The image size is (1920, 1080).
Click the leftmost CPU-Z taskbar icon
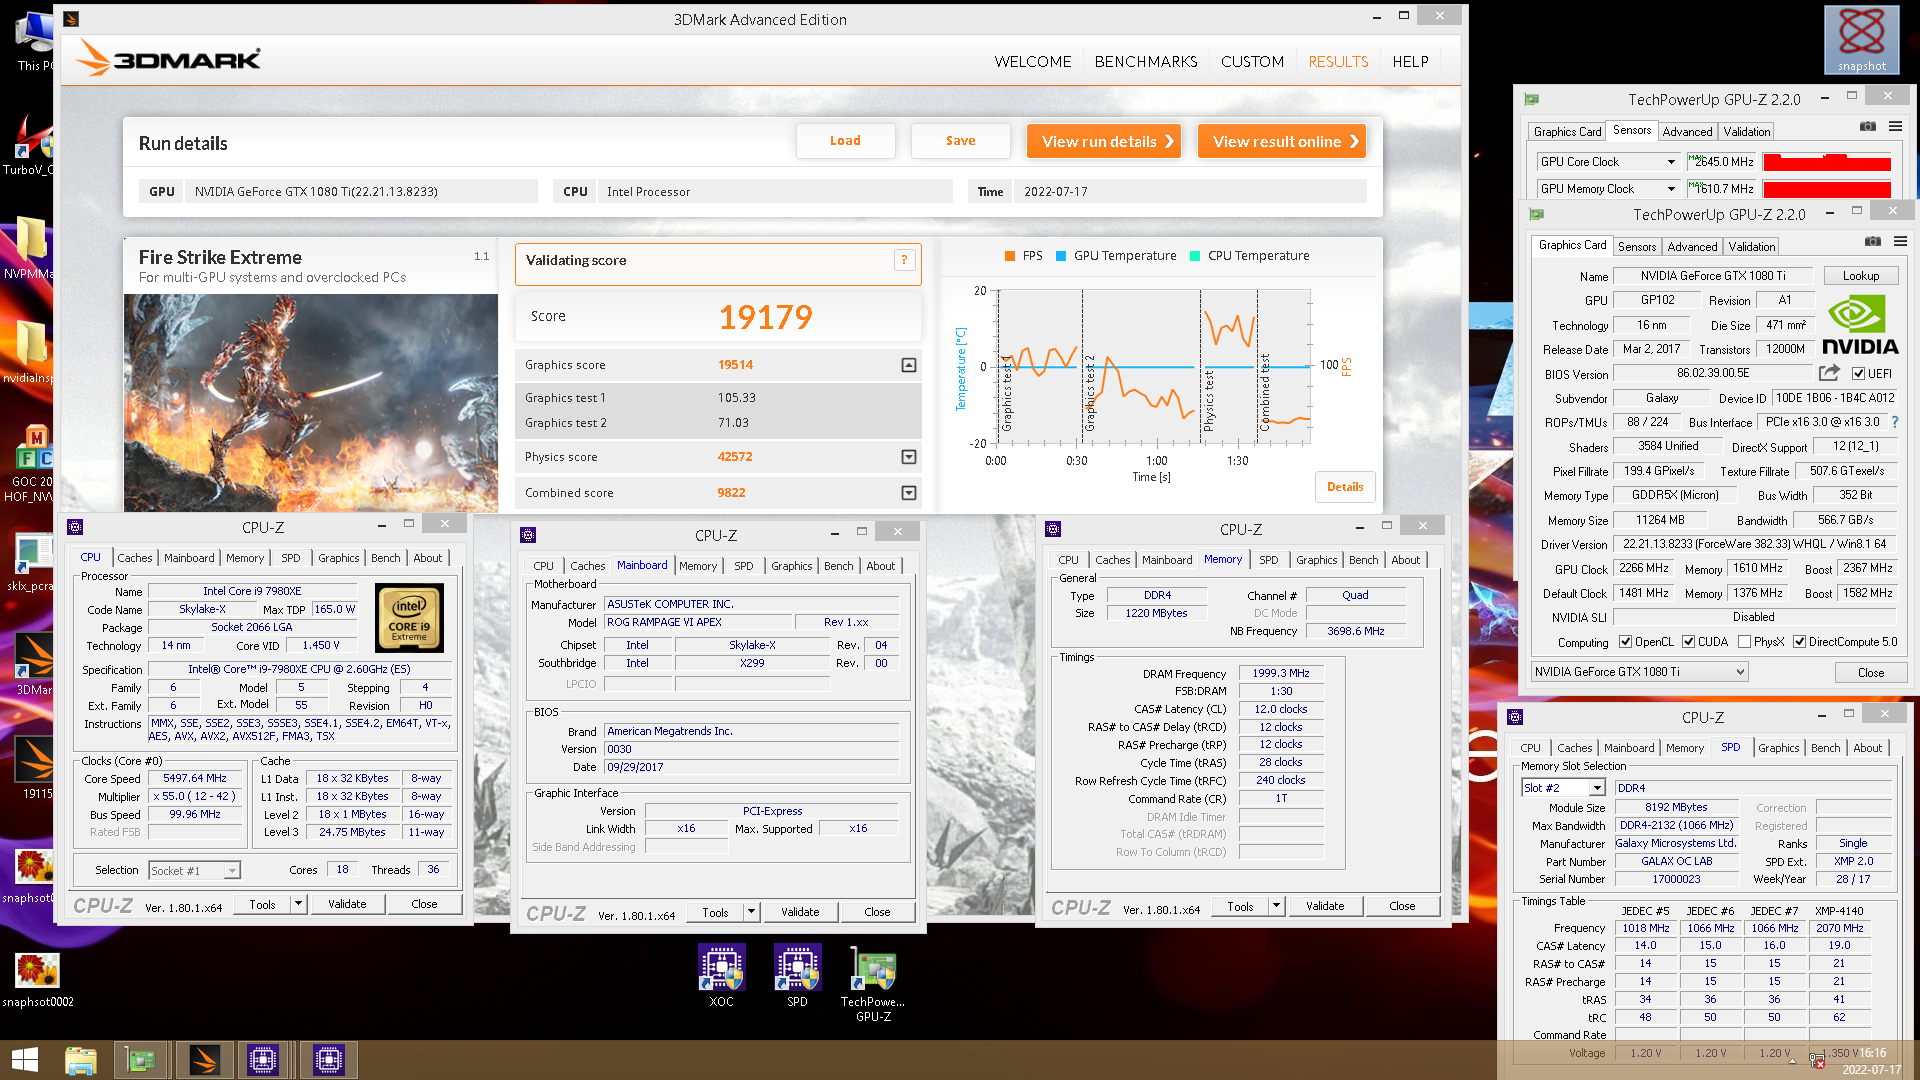click(x=263, y=1060)
